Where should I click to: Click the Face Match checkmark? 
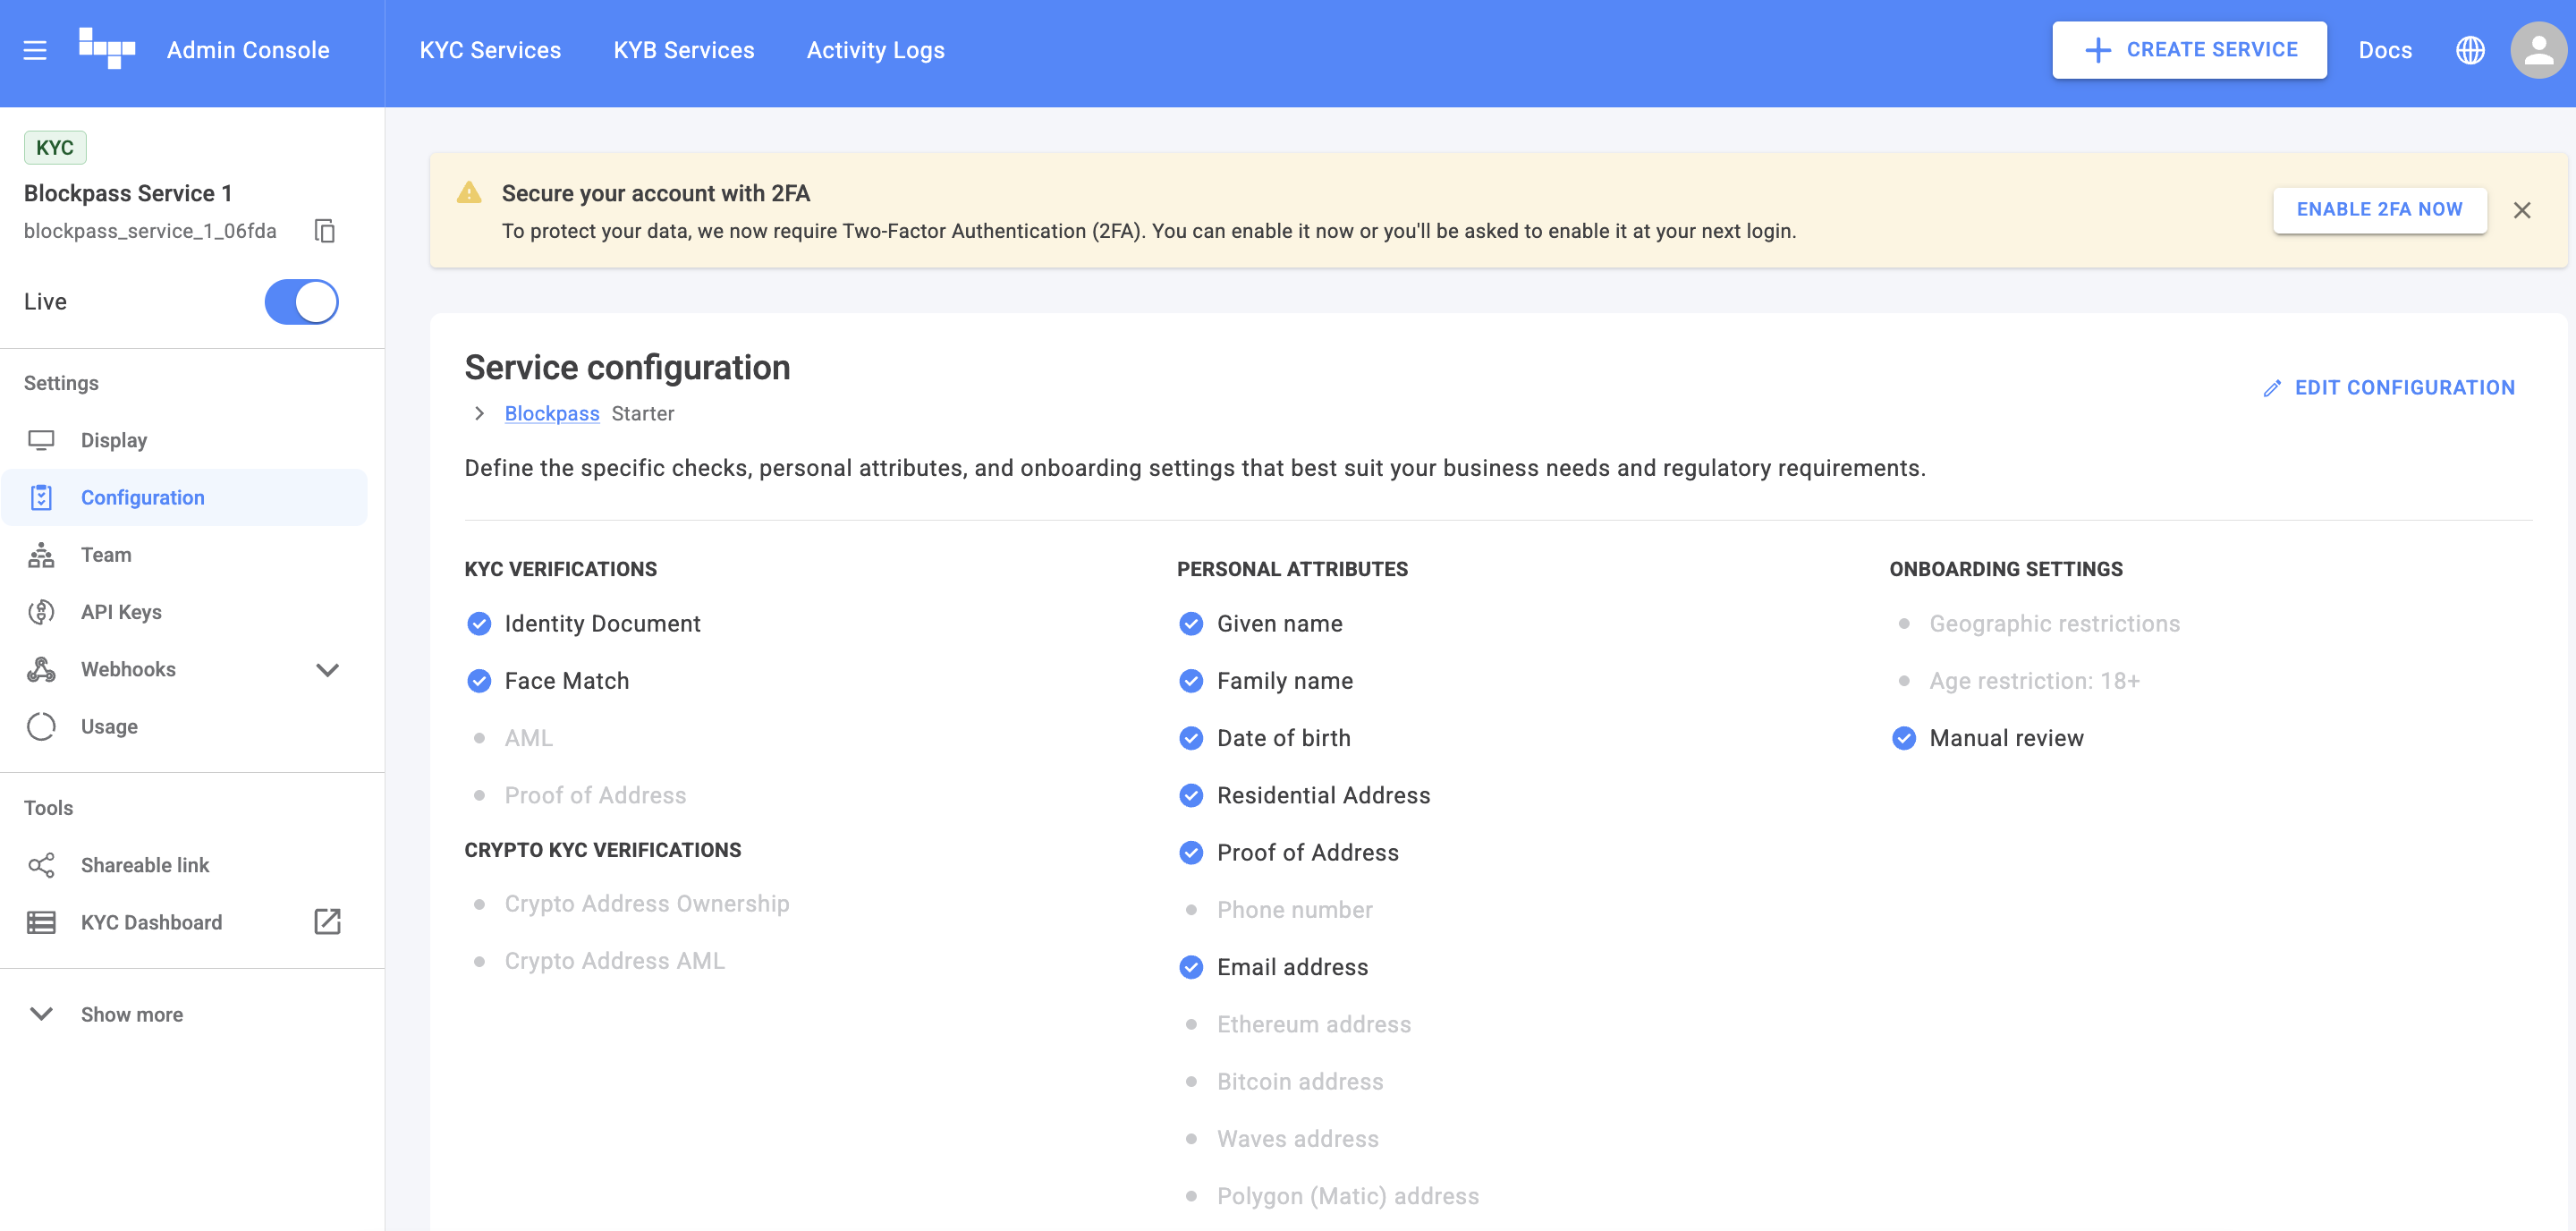tap(479, 681)
